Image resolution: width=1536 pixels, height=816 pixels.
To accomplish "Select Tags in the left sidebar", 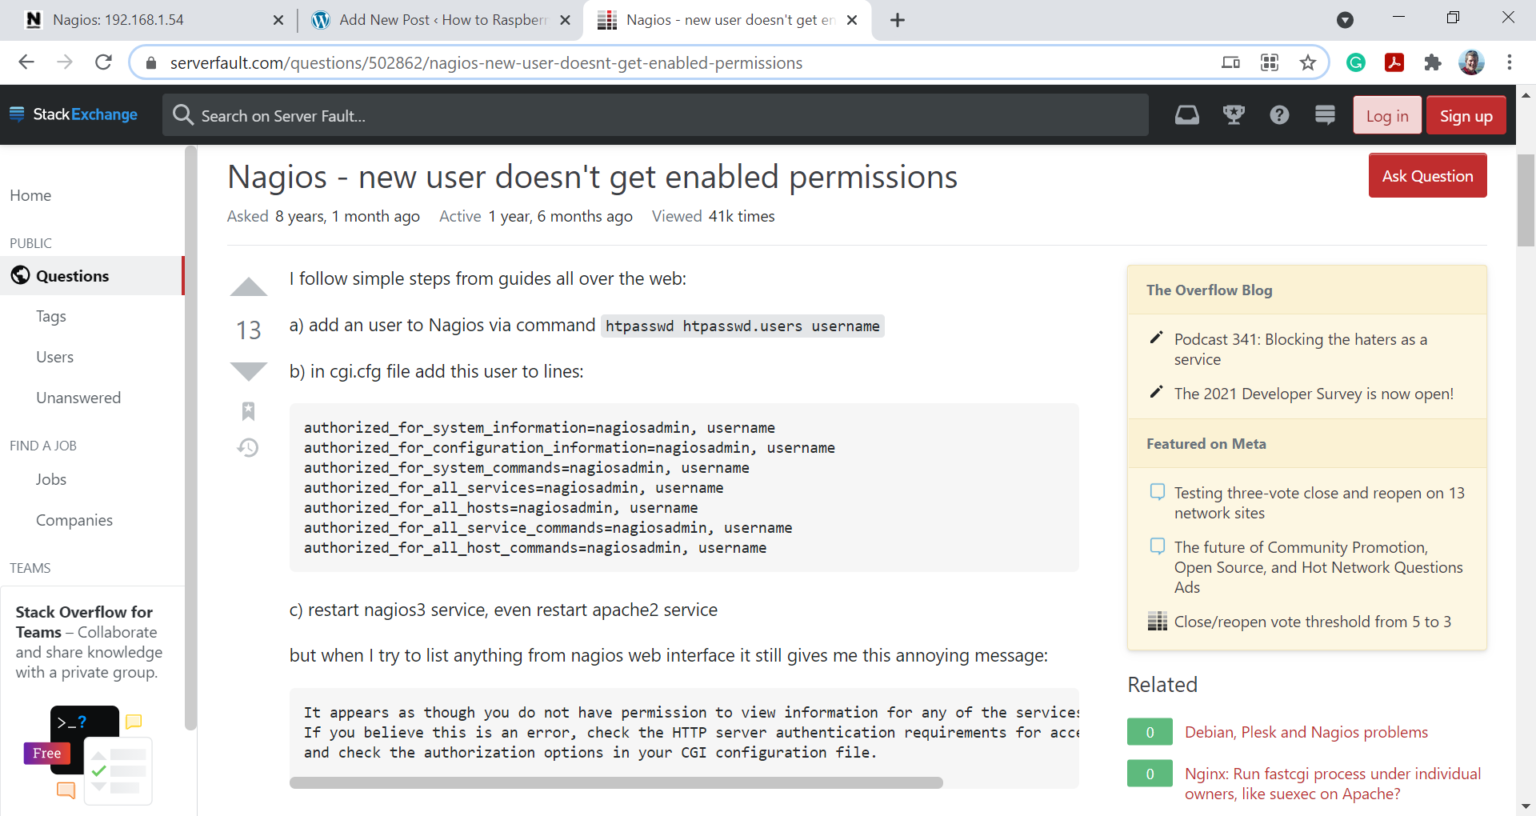I will pyautogui.click(x=51, y=316).
